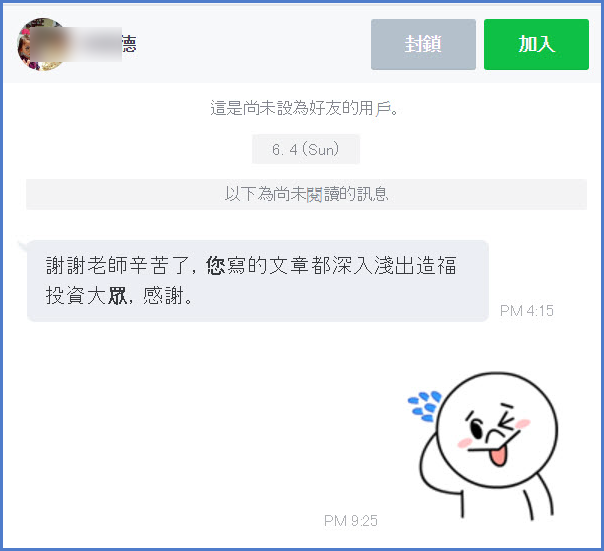The image size is (604, 551).
Task: Select the 6. 4 (Sun) date label
Action: coord(306,149)
